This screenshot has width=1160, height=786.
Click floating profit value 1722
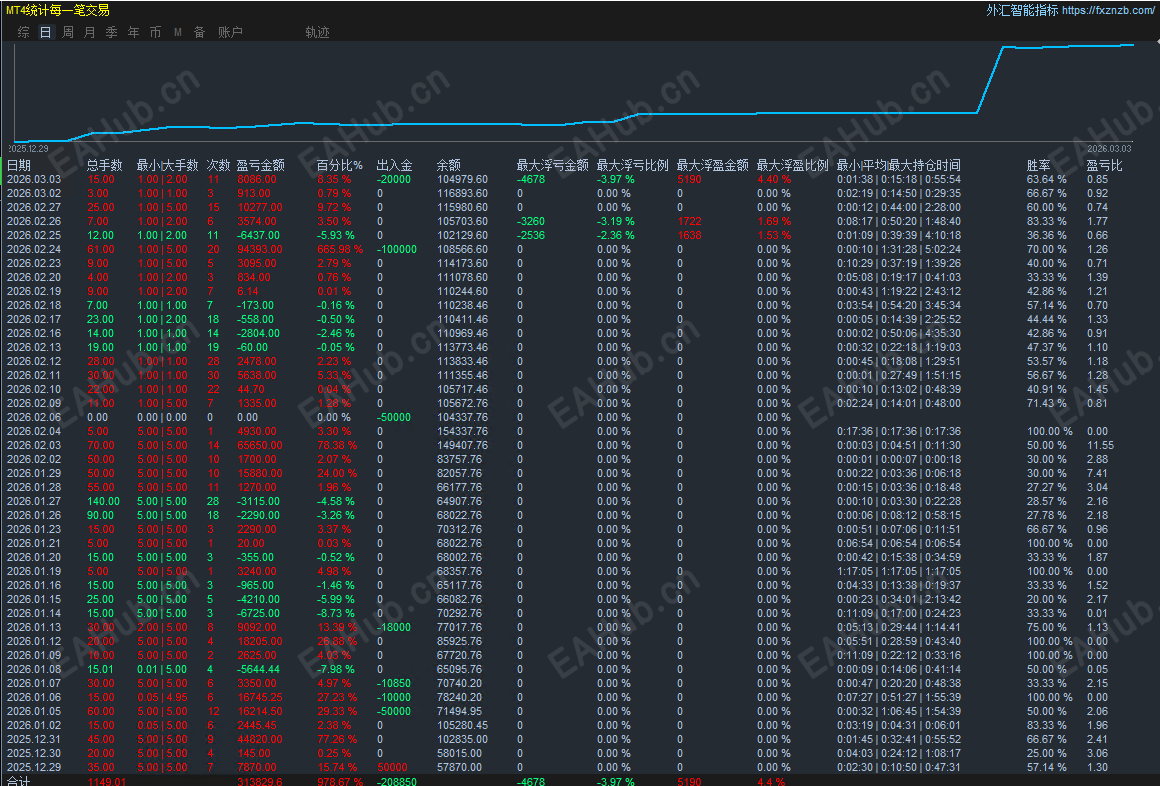coord(689,221)
